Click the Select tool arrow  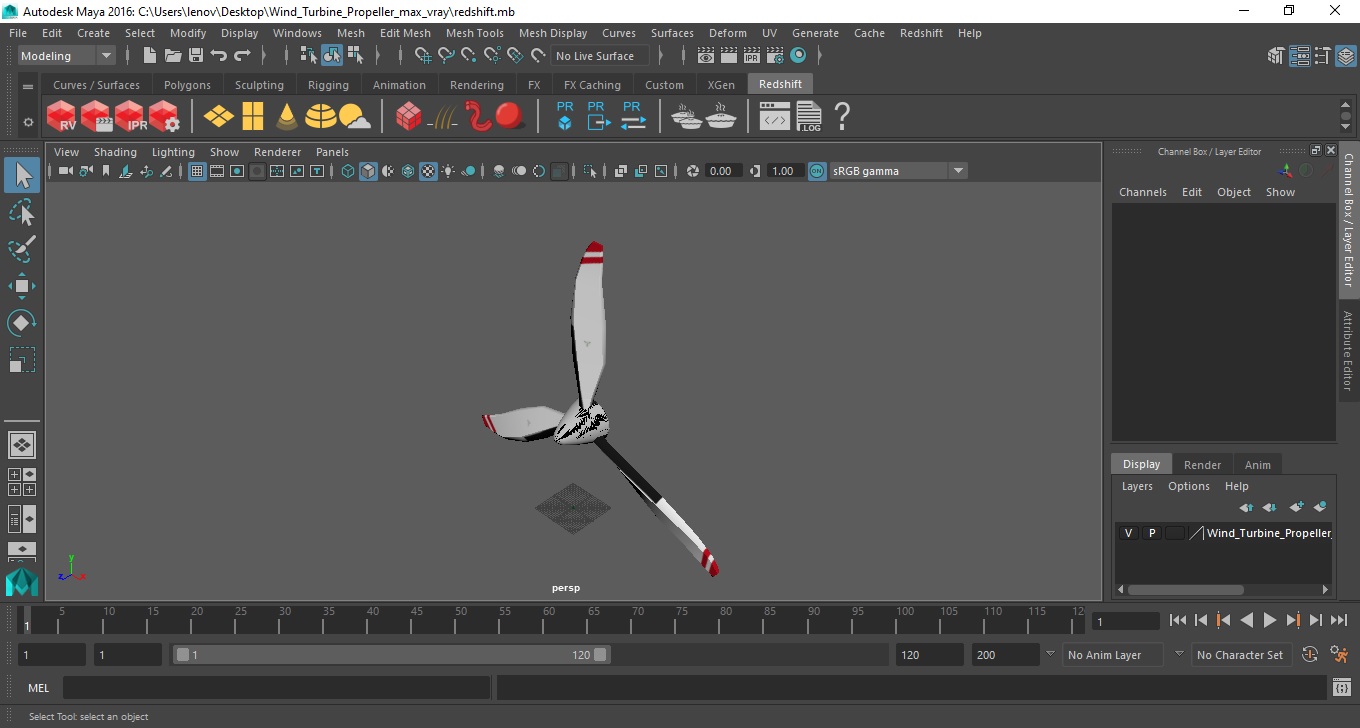[x=22, y=176]
